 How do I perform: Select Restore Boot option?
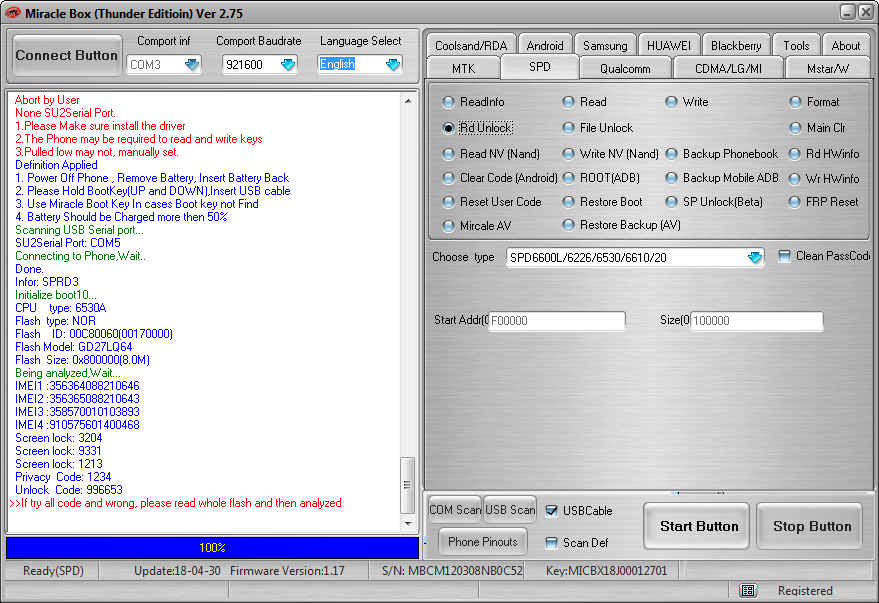[x=603, y=202]
